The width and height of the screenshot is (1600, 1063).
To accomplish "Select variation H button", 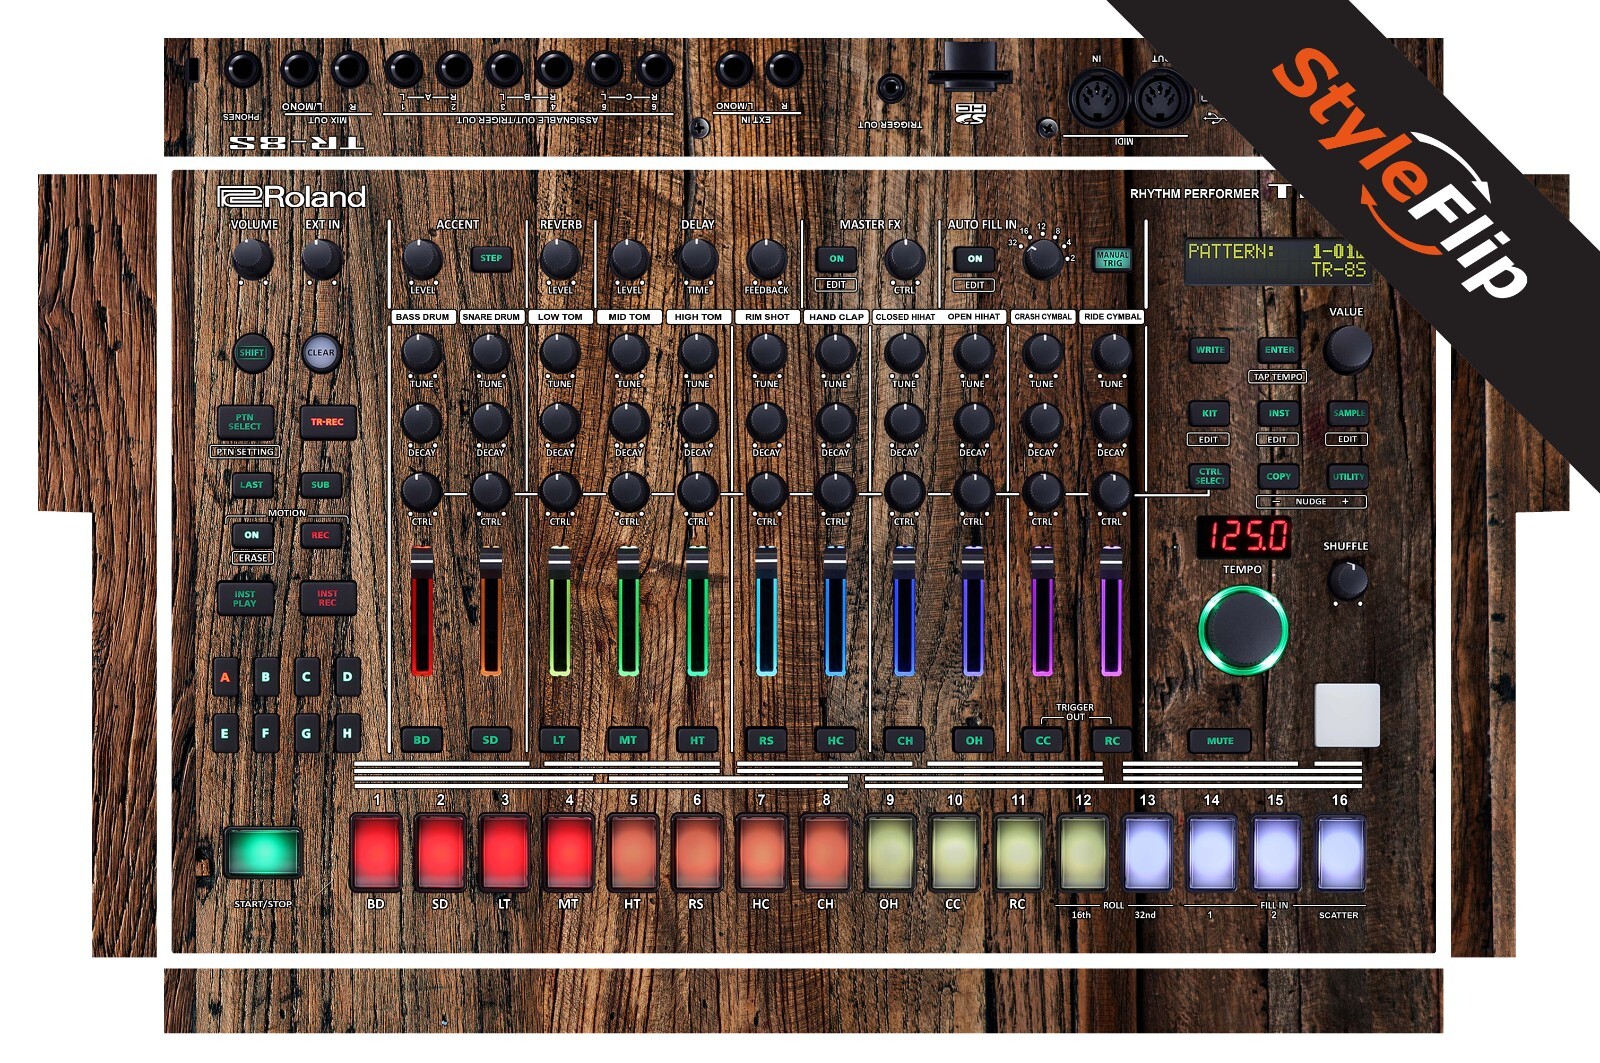I will (347, 733).
